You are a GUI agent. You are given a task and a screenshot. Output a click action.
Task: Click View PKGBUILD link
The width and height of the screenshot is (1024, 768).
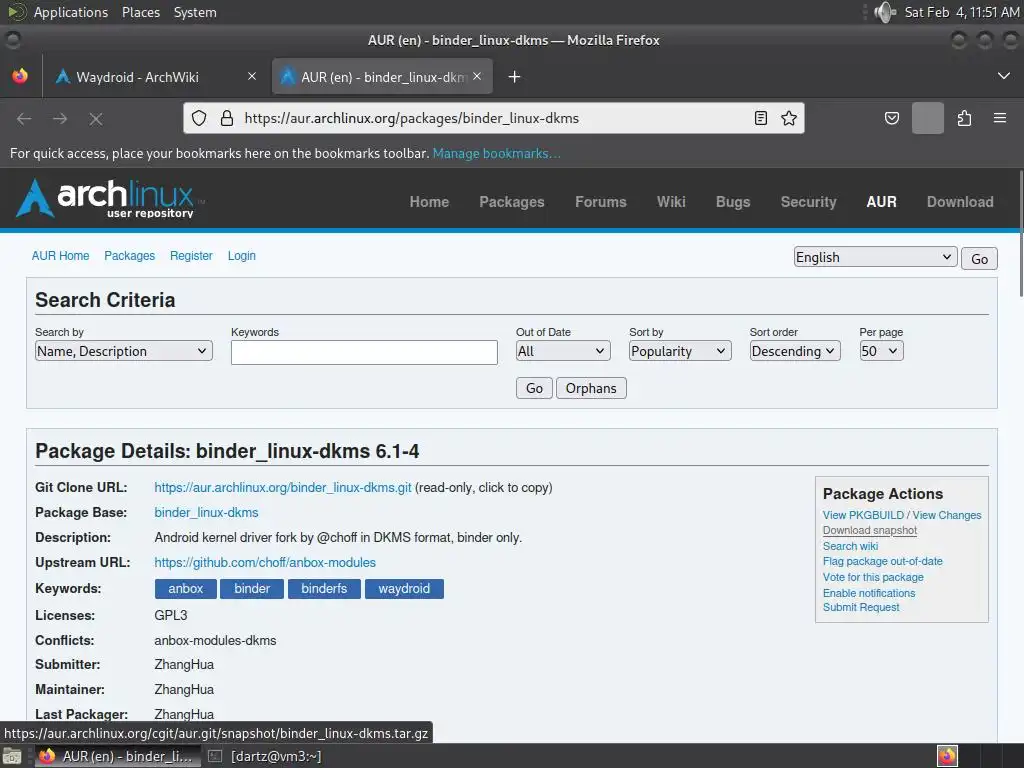pyautogui.click(x=863, y=515)
